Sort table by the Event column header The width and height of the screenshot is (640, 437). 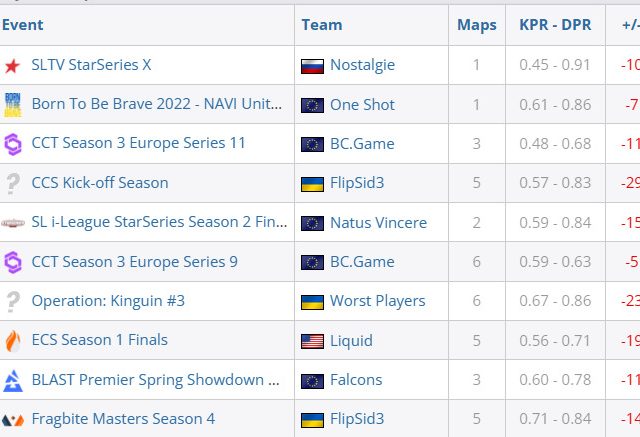22,25
